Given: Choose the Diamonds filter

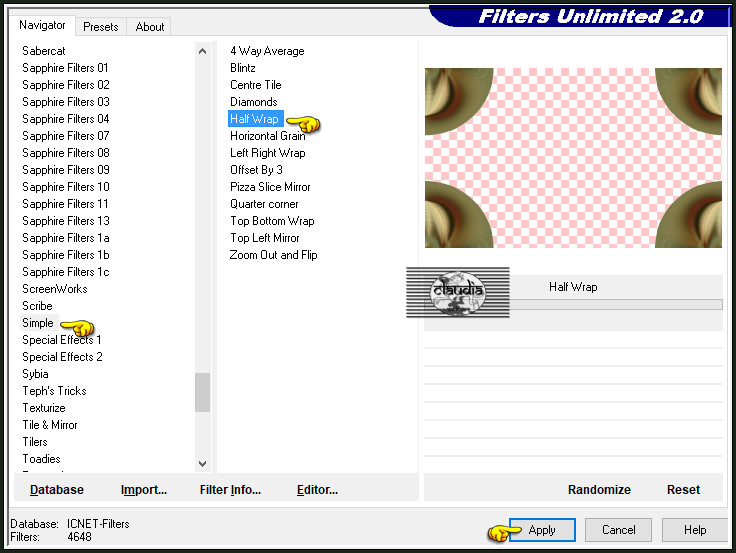Looking at the screenshot, I should (253, 101).
